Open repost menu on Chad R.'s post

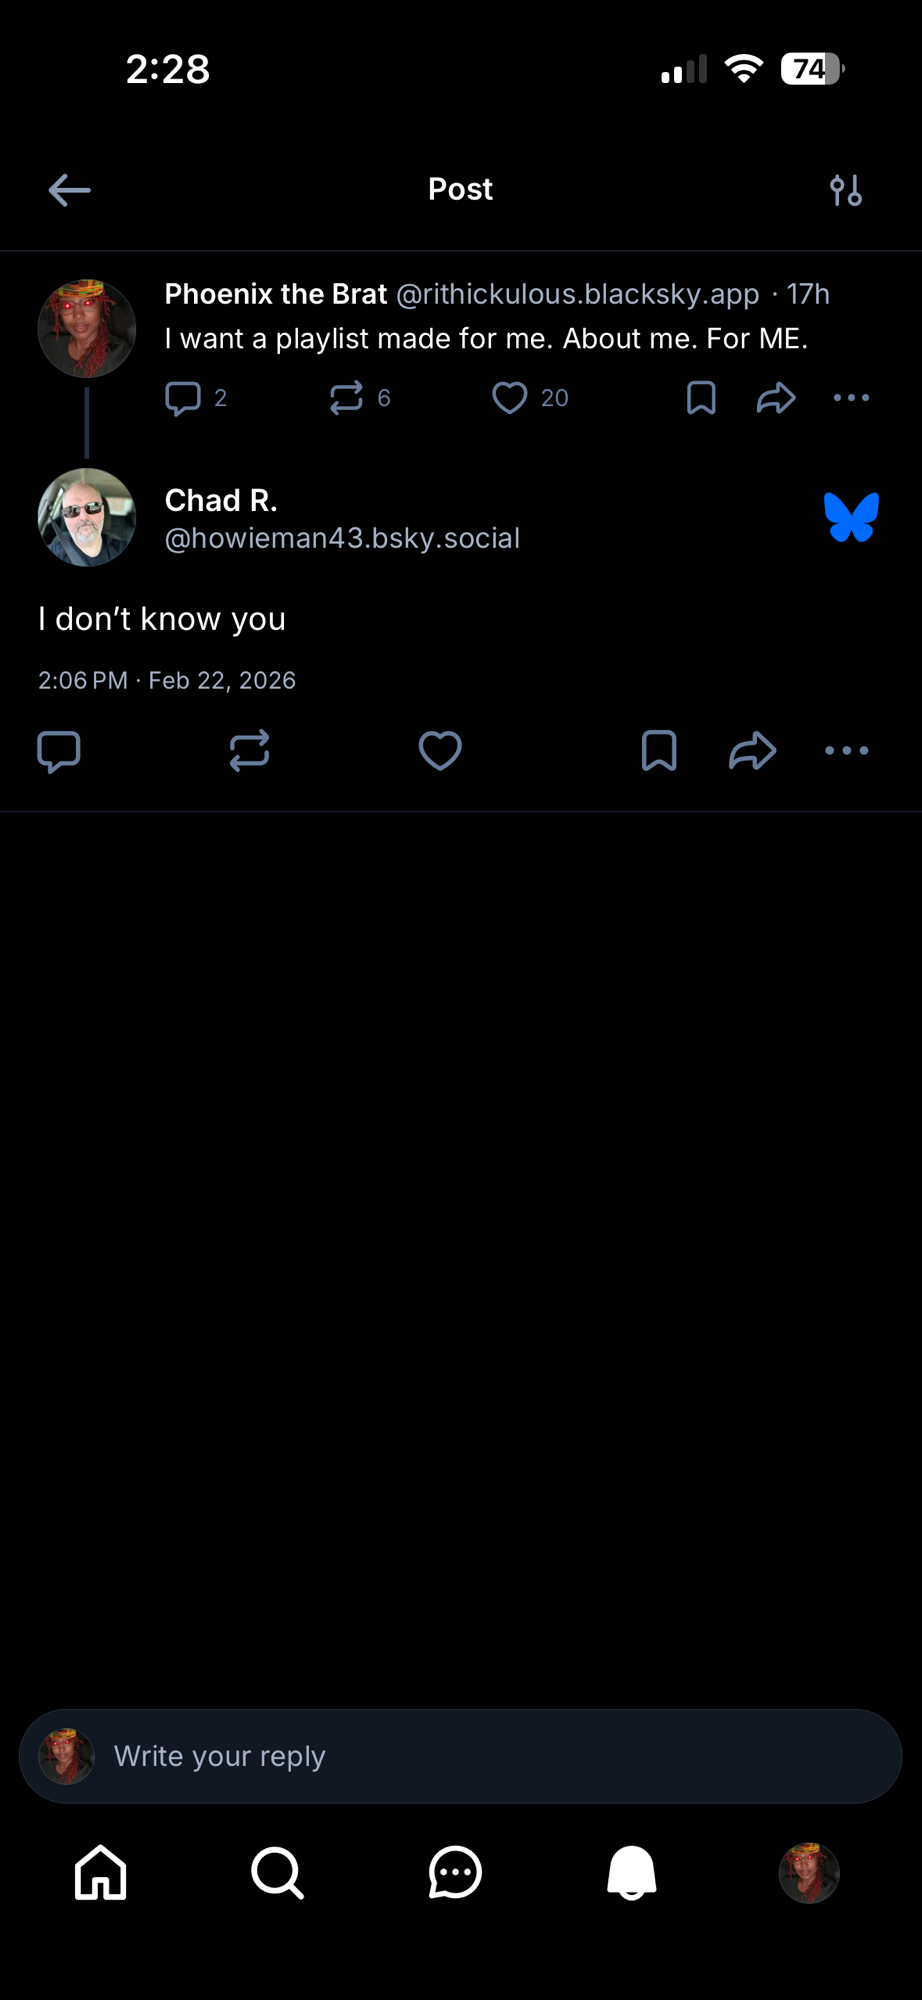249,751
